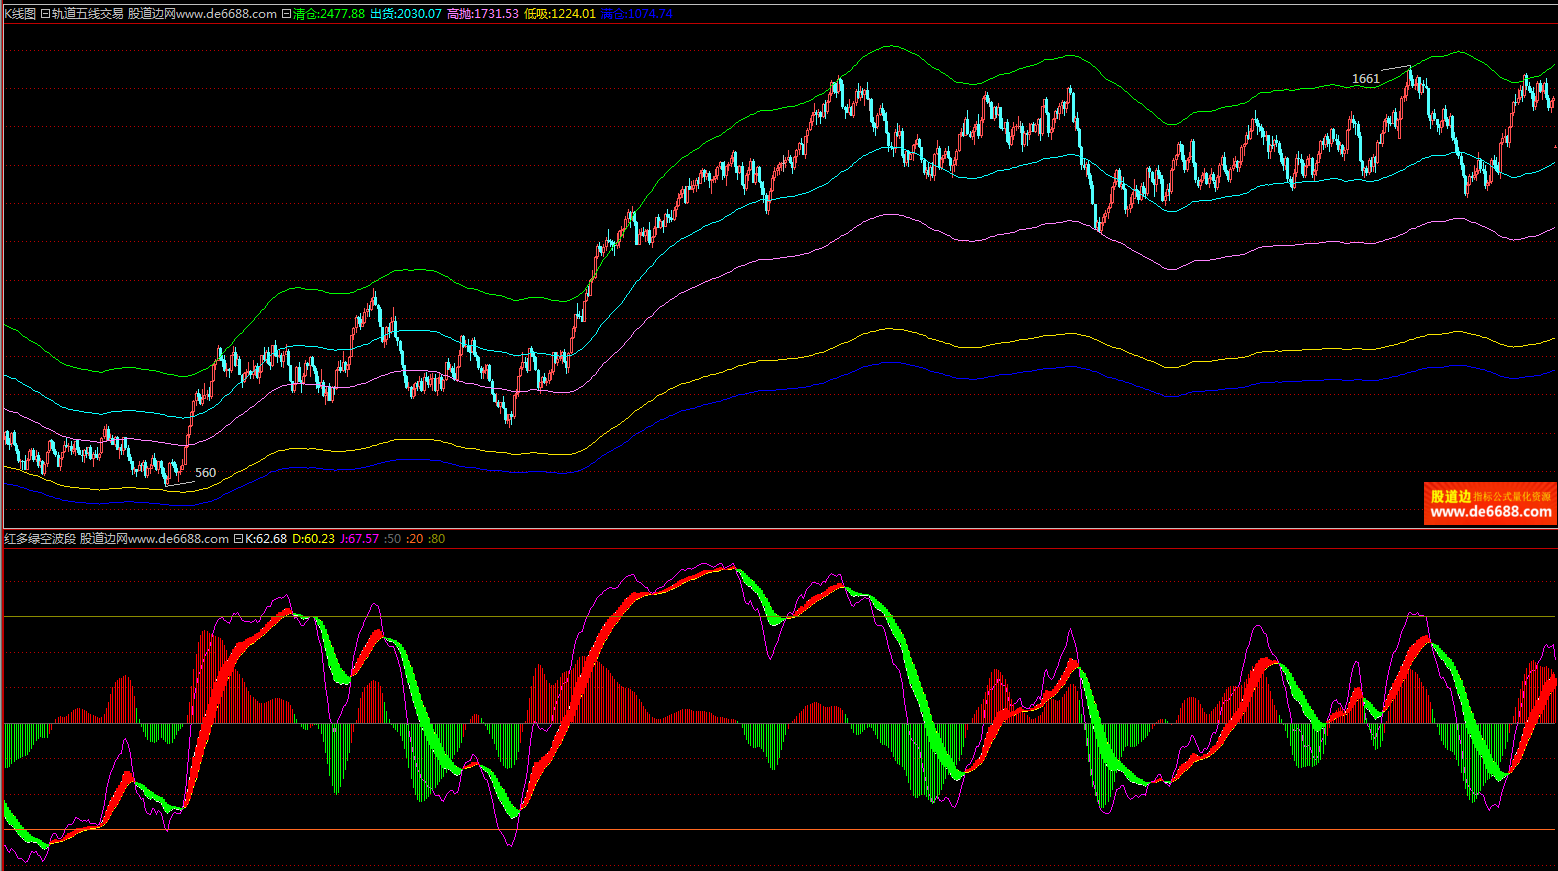
Task: Click the 日 expander before 清仓 in top header
Action: pos(287,14)
